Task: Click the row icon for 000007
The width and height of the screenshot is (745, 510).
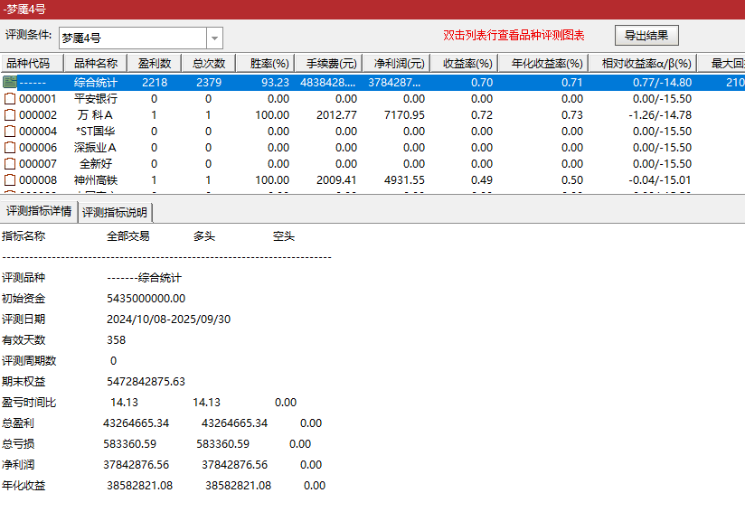Action: pos(10,164)
